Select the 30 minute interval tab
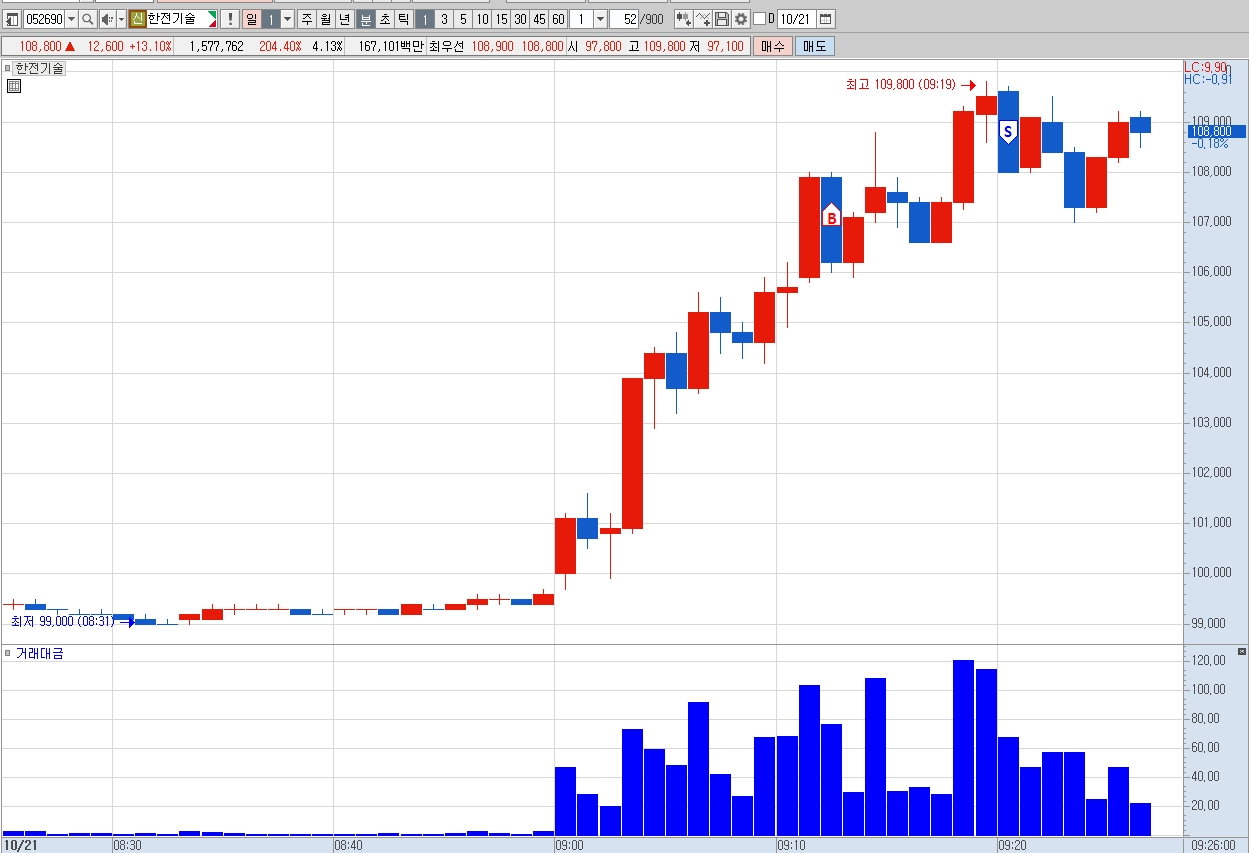Viewport: 1249px width, 853px height. 520,19
